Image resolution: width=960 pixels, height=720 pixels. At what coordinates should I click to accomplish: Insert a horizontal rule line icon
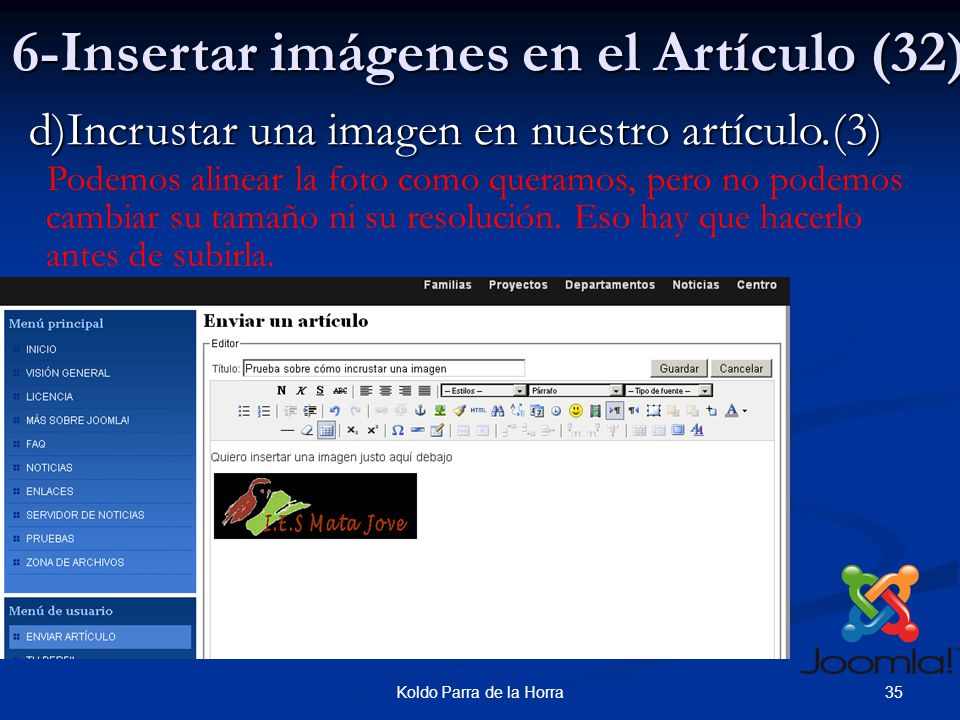287,430
